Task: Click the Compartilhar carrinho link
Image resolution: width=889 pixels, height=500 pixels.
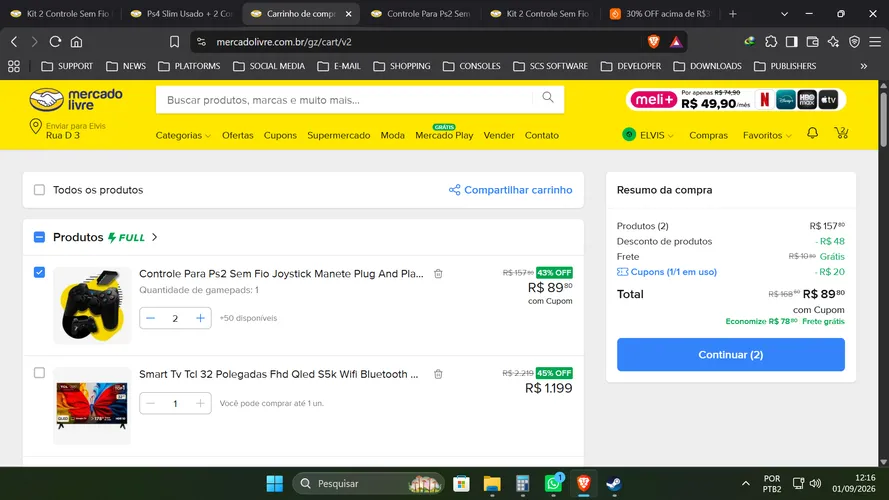Action: tap(510, 190)
